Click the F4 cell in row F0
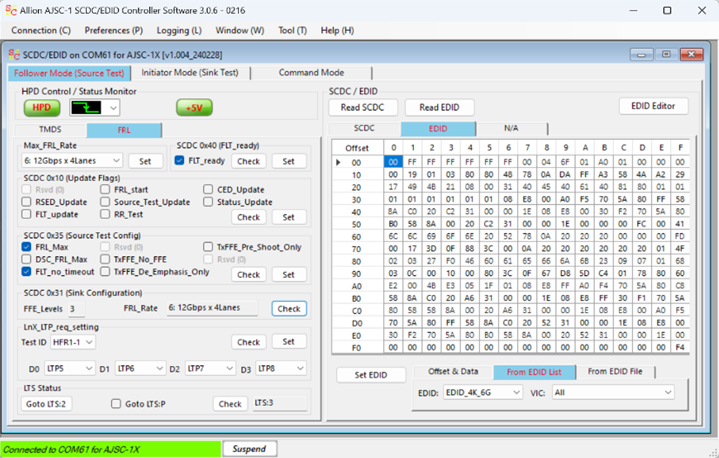This screenshot has height=458, width=719. (x=680, y=348)
